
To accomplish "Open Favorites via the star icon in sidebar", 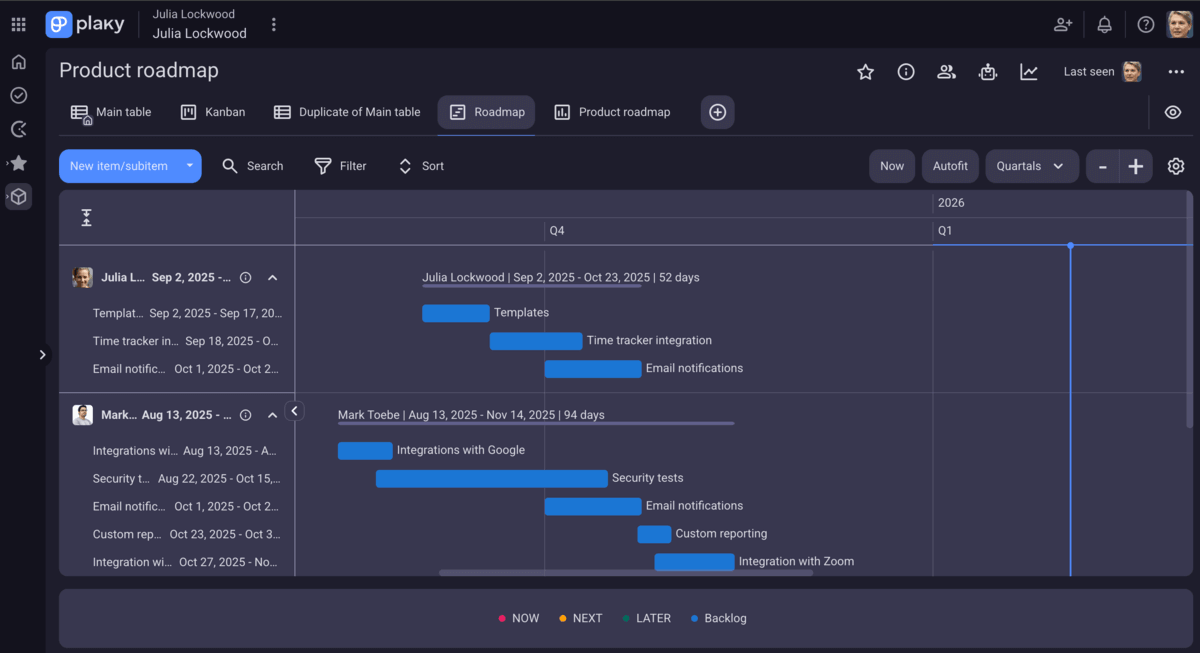I will click(x=18, y=163).
